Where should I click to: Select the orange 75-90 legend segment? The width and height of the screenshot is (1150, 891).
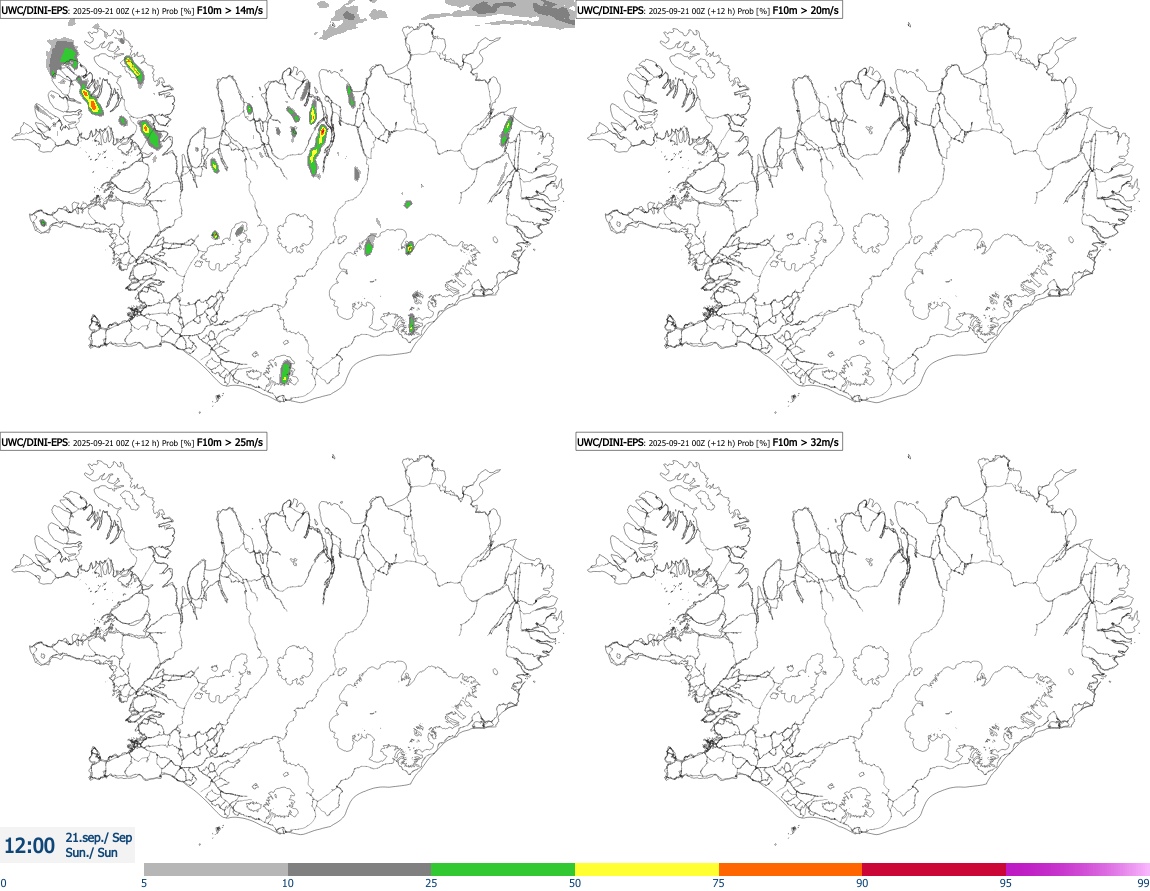(x=791, y=870)
